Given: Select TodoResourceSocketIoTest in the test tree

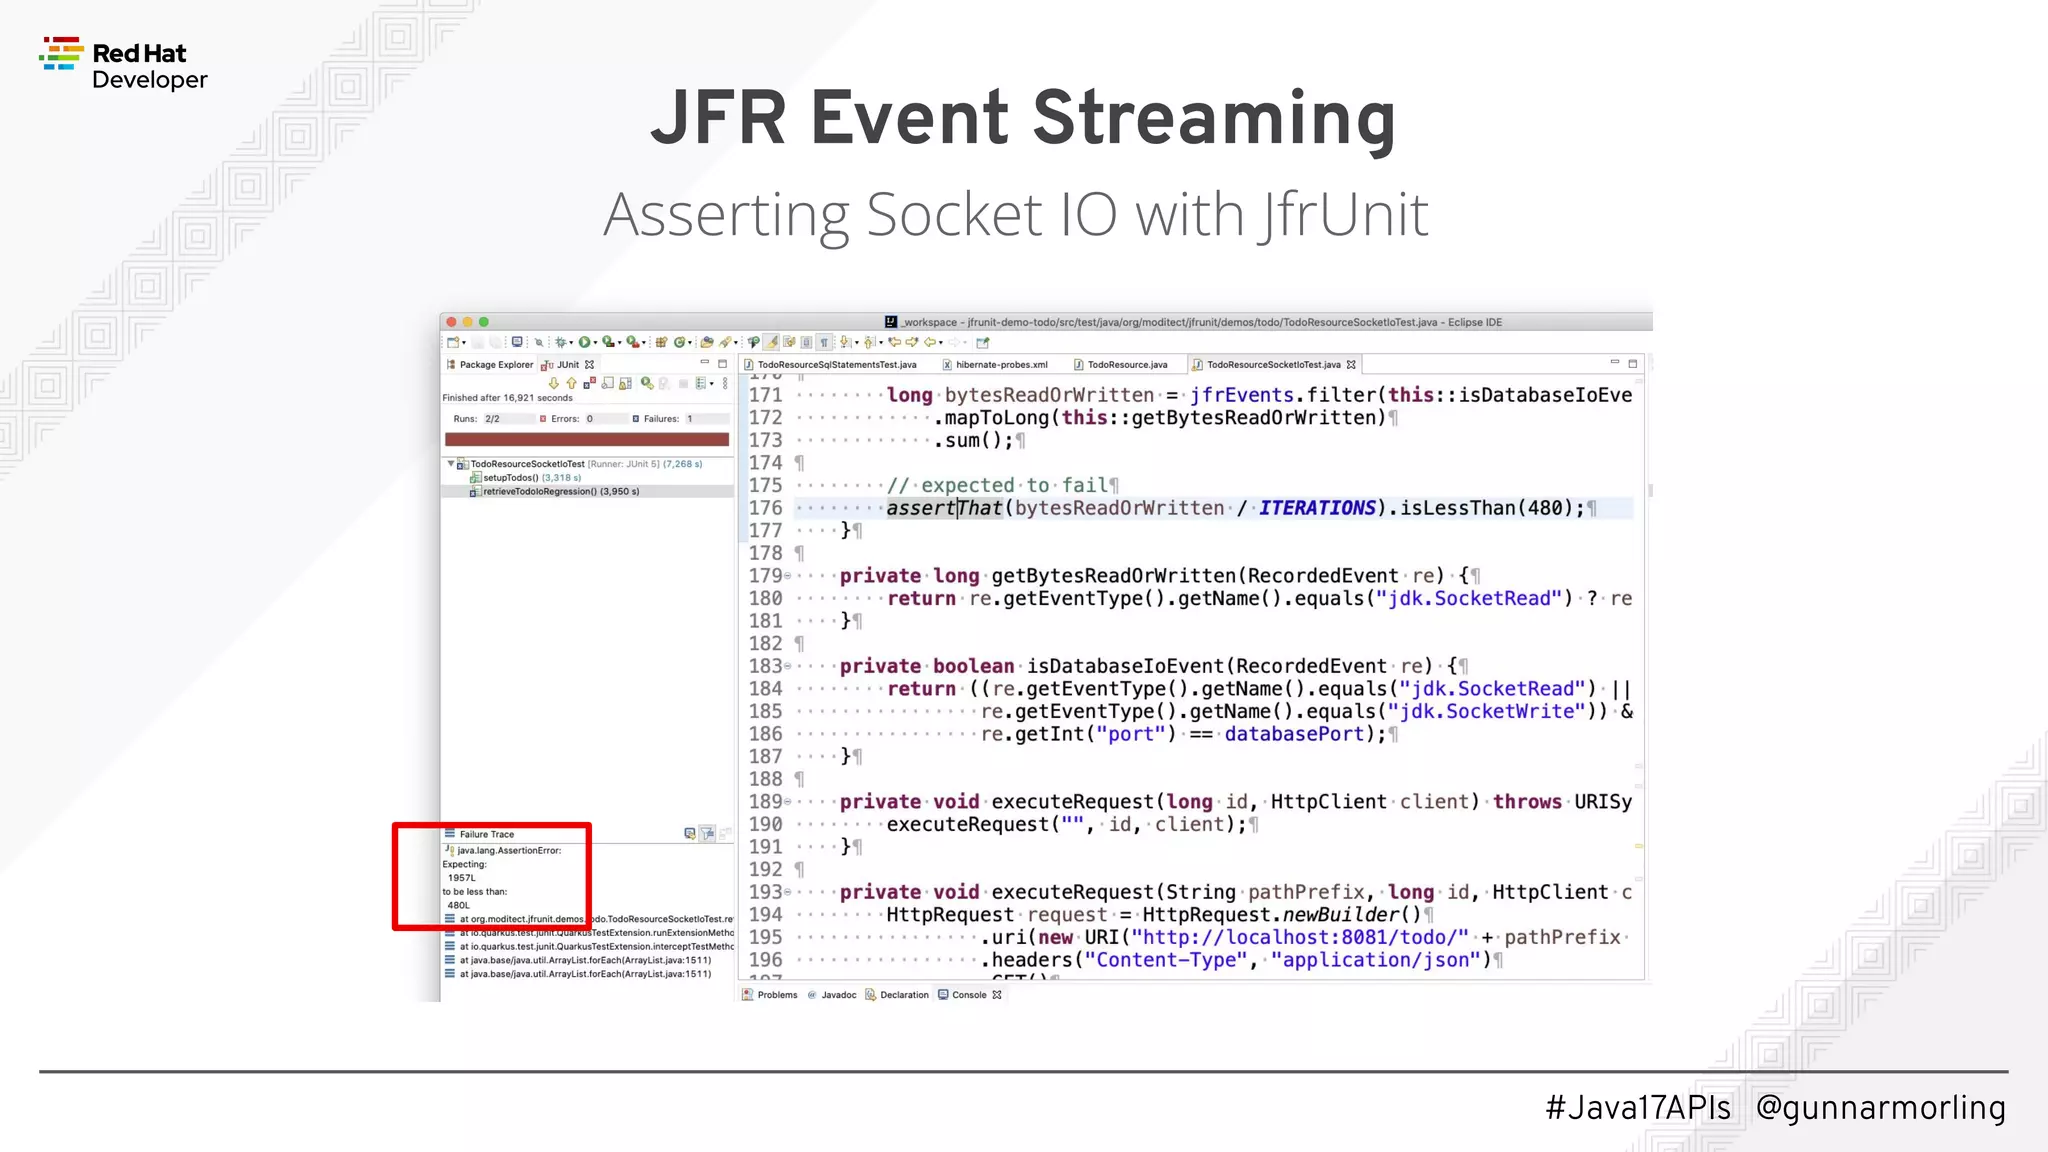Looking at the screenshot, I should click(580, 464).
